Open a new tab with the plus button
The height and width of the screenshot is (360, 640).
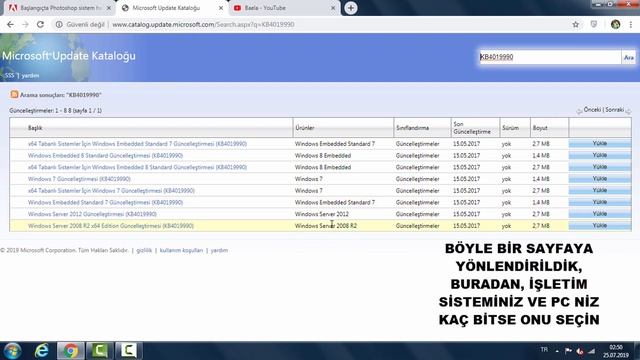click(351, 8)
